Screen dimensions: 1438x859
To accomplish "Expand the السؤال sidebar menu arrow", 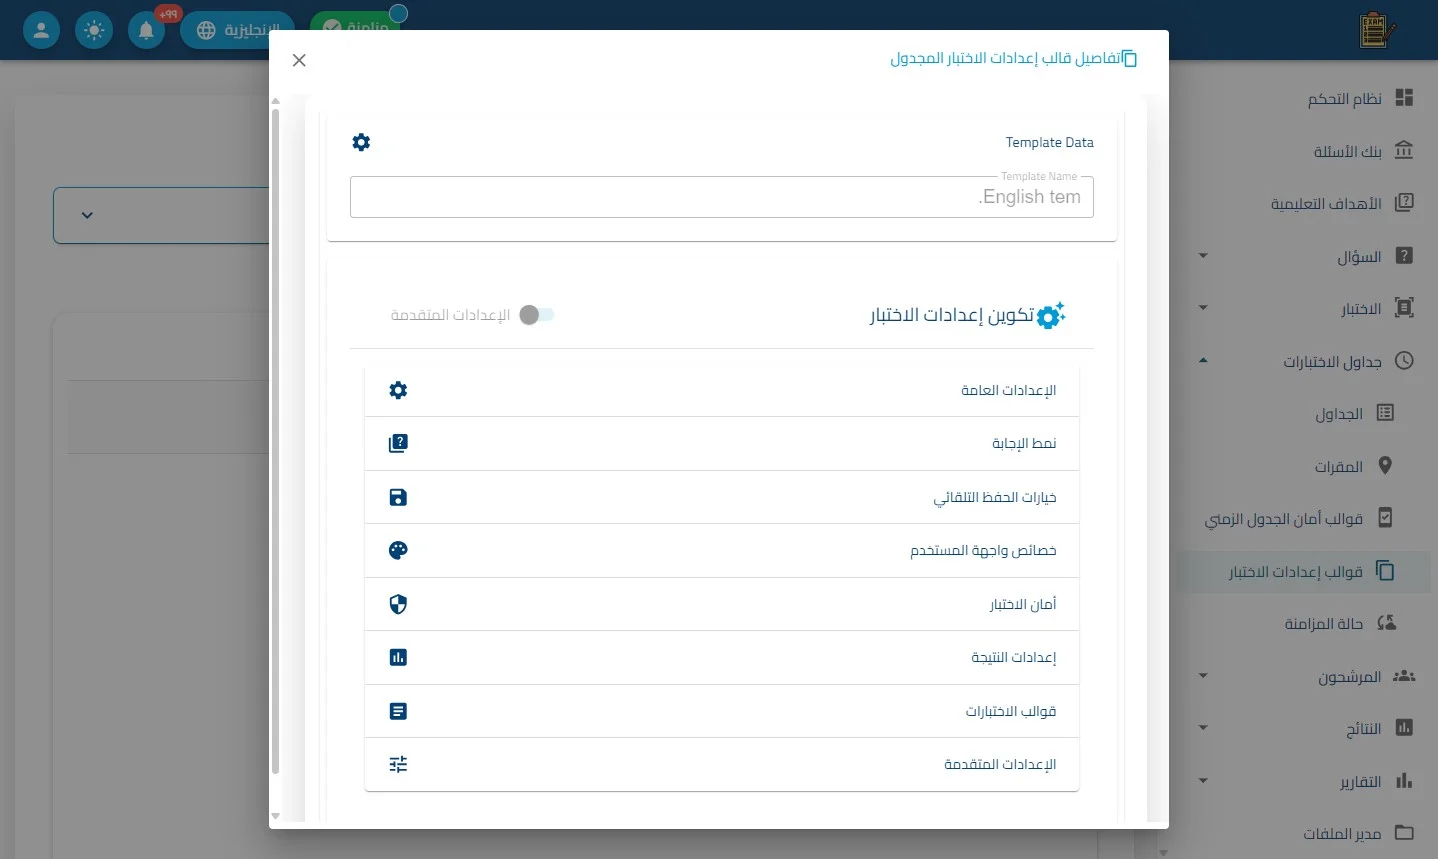I will point(1203,256).
